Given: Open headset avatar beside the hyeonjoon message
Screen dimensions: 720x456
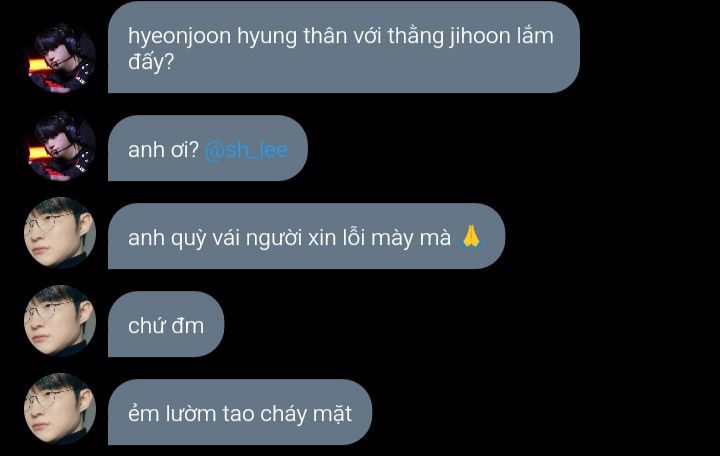Looking at the screenshot, I should [x=61, y=59].
